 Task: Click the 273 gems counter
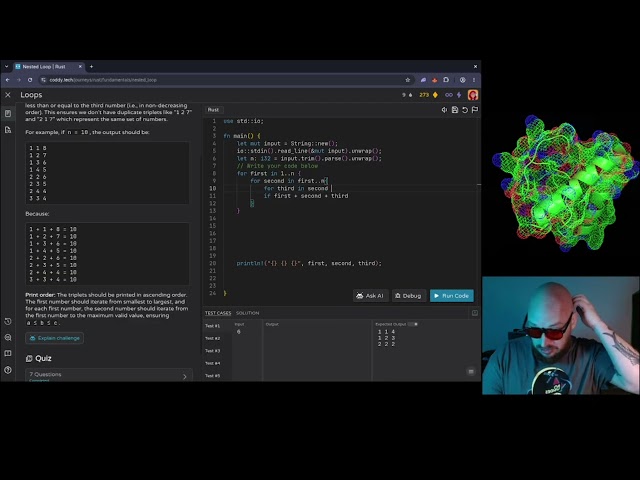tap(429, 95)
